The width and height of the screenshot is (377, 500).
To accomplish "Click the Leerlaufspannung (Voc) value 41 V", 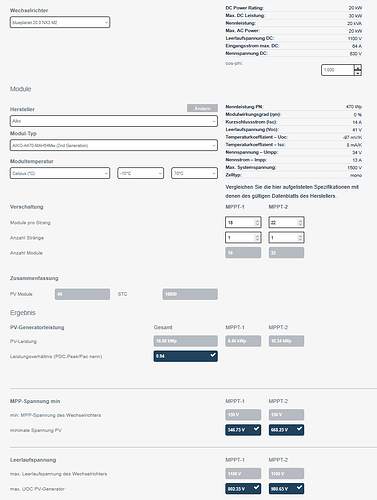I will 357,130.
